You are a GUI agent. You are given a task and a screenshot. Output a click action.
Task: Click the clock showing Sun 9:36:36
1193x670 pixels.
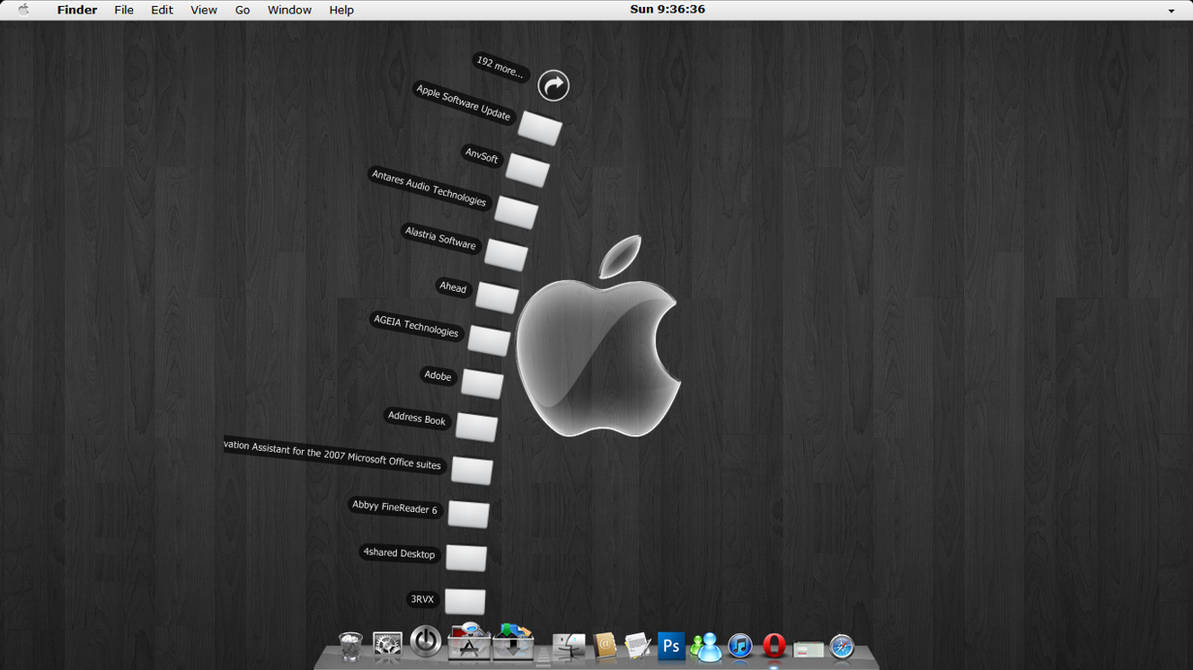[x=668, y=9]
